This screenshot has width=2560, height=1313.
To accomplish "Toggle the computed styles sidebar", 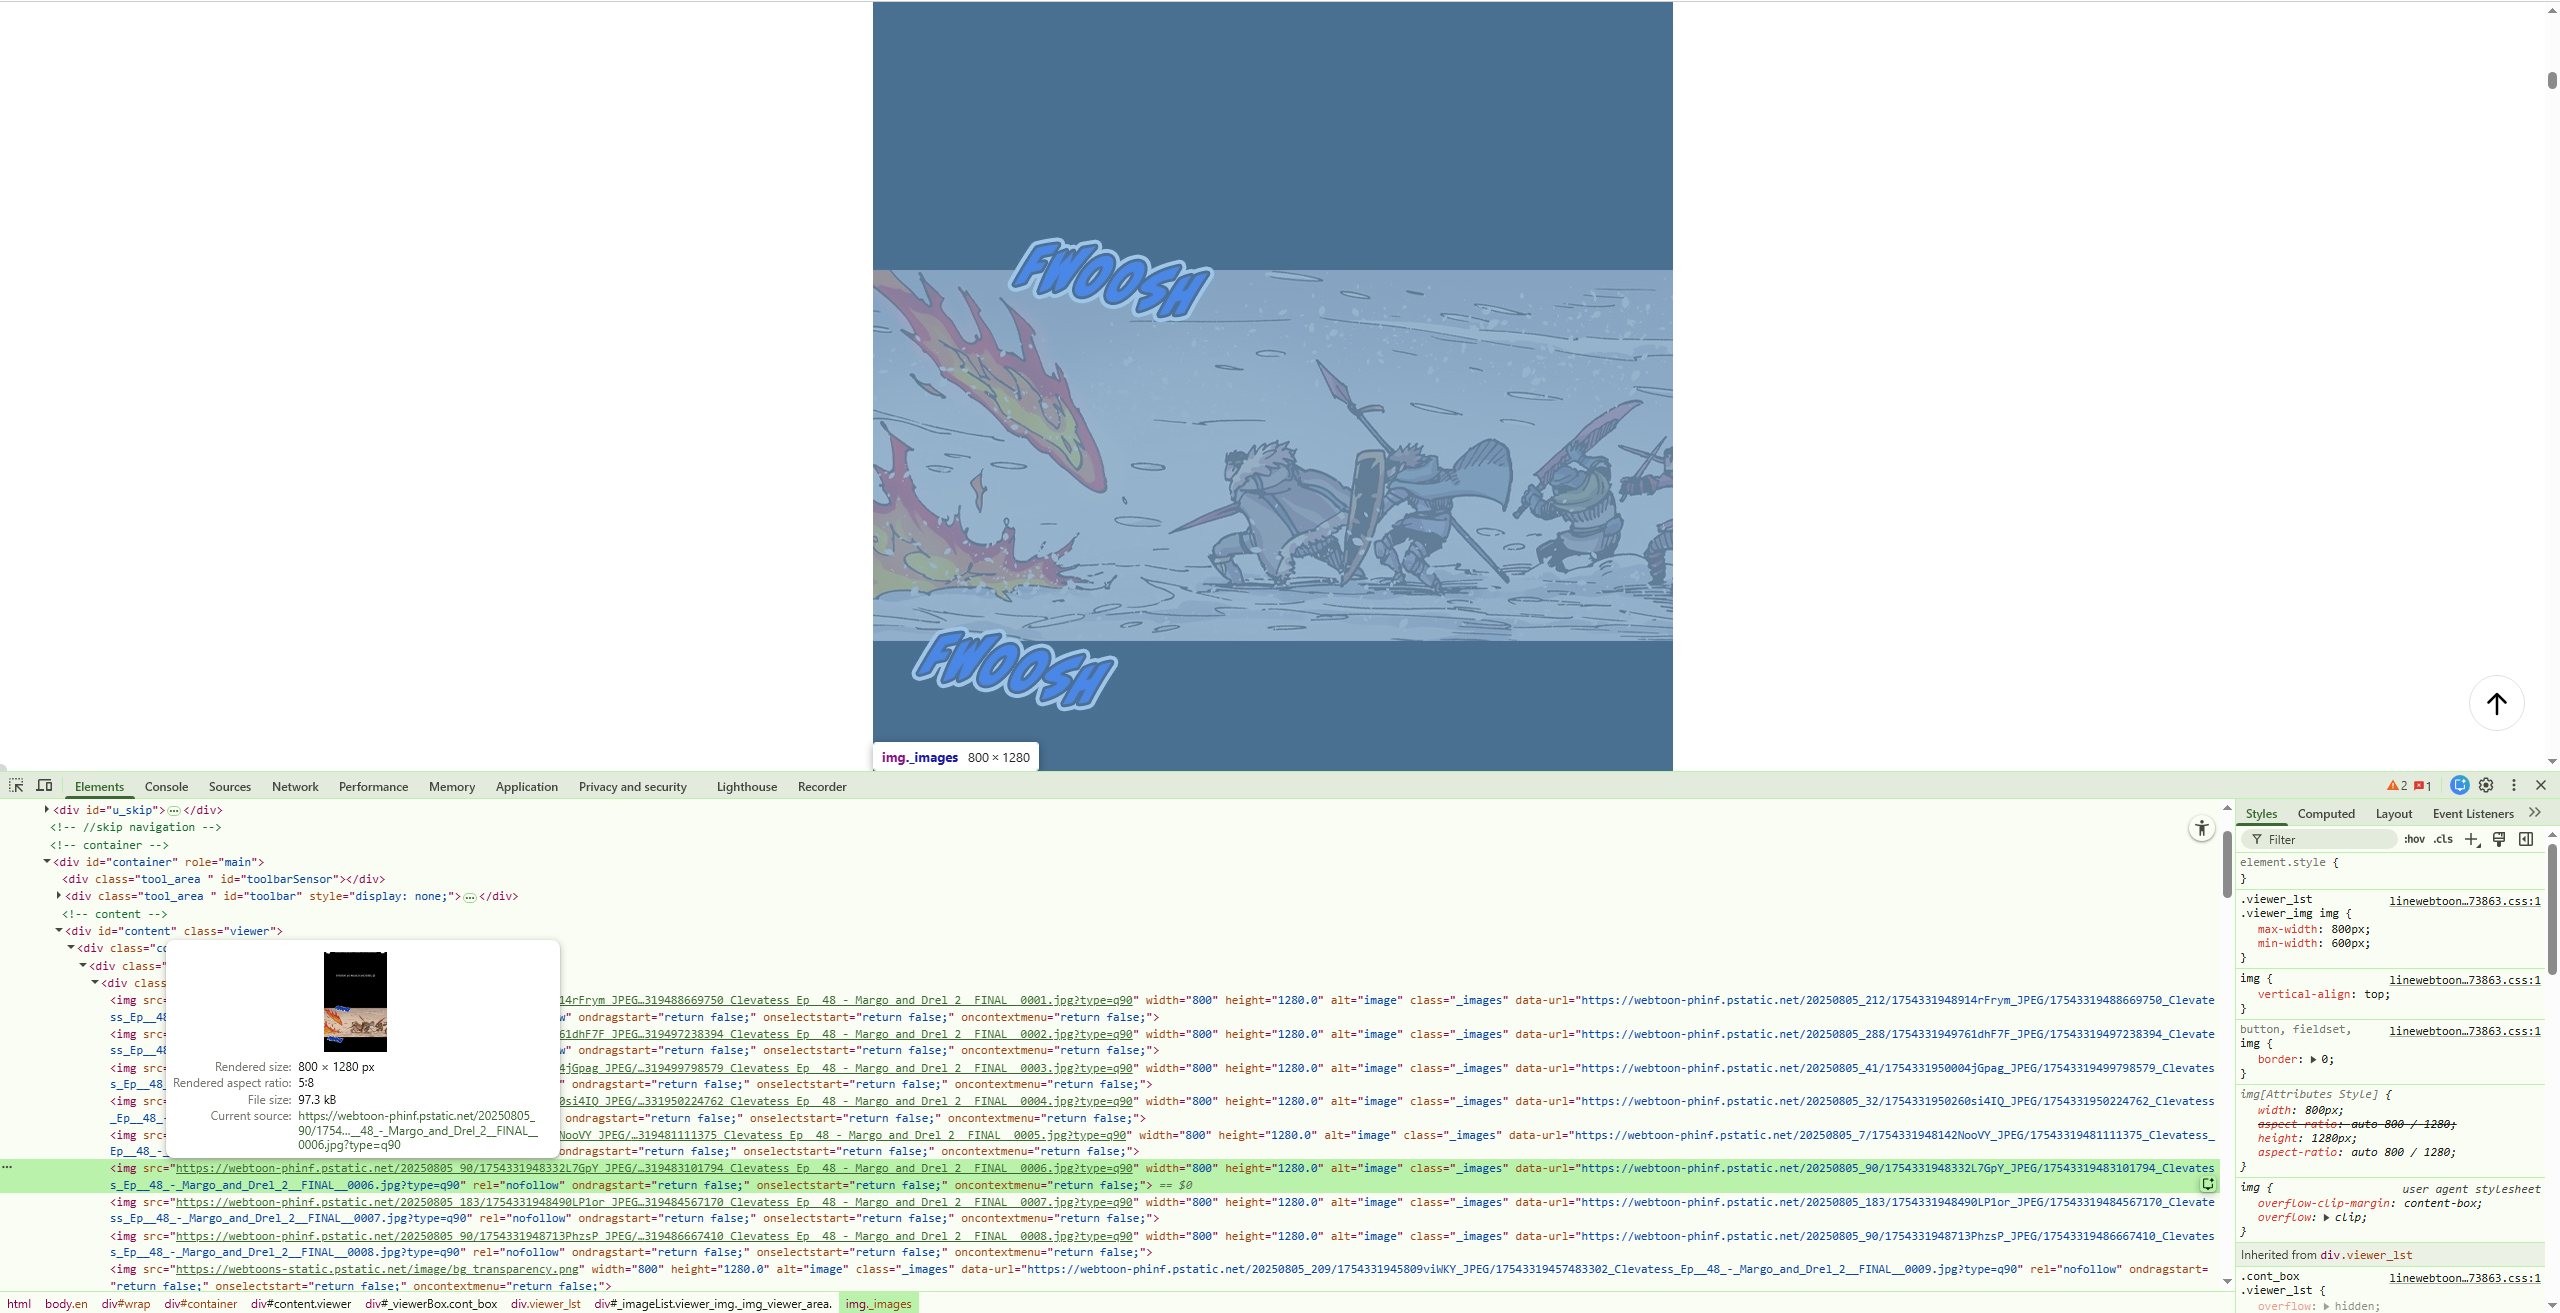I will [x=2526, y=839].
